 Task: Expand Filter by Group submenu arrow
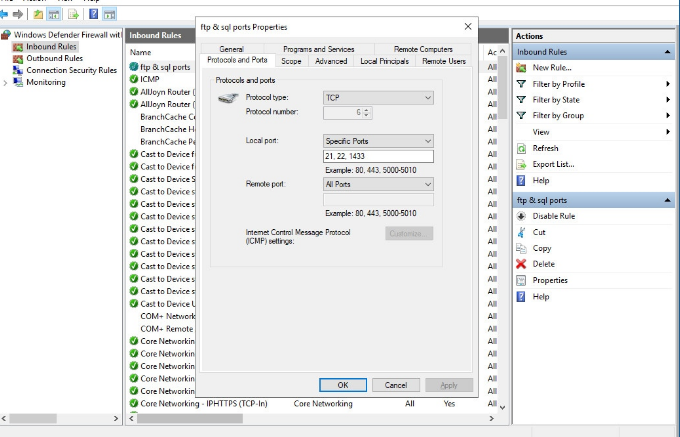668,115
